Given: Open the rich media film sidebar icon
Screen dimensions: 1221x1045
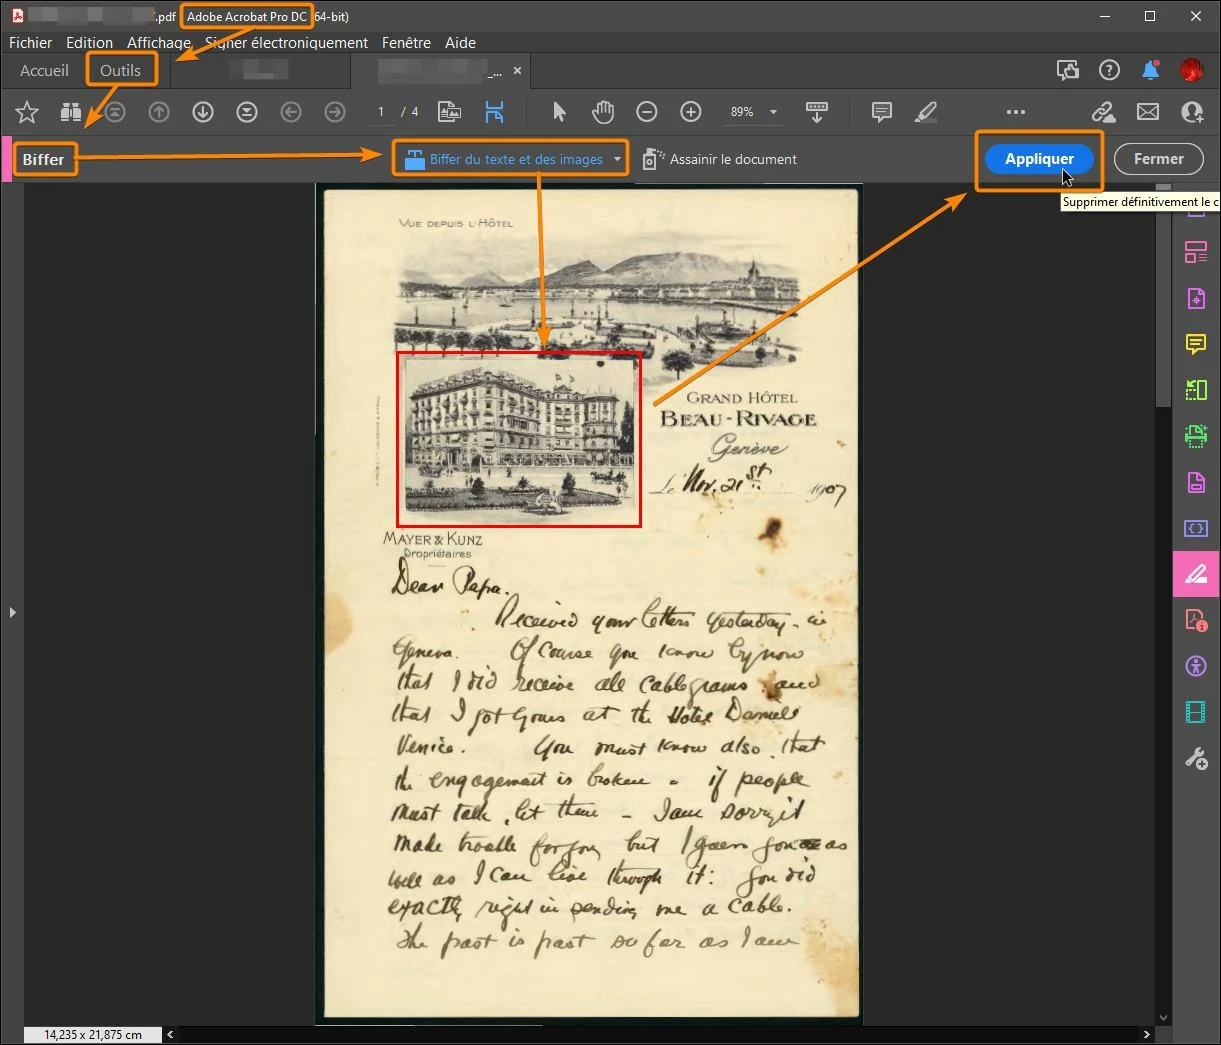Looking at the screenshot, I should point(1196,712).
